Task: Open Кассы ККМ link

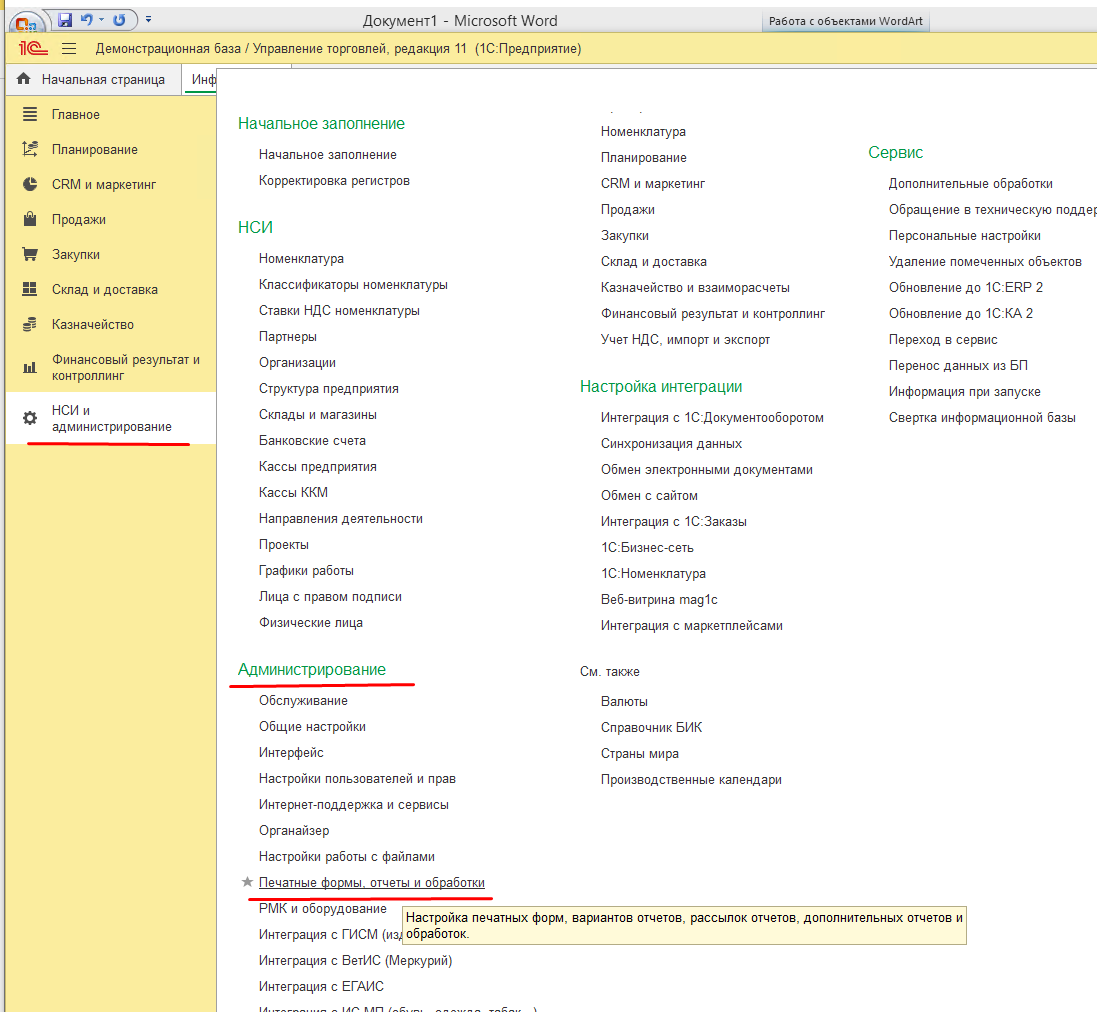Action: tap(293, 492)
